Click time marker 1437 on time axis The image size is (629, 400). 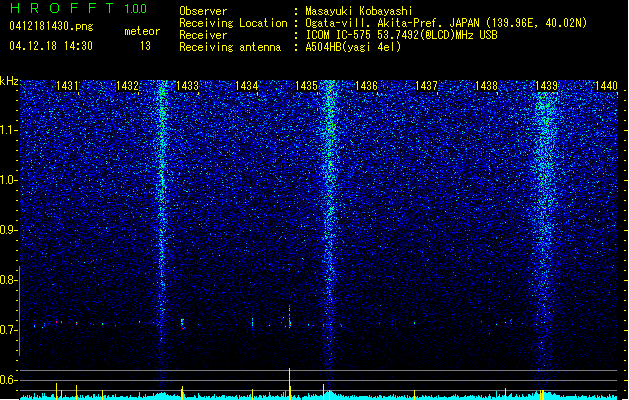pos(426,85)
